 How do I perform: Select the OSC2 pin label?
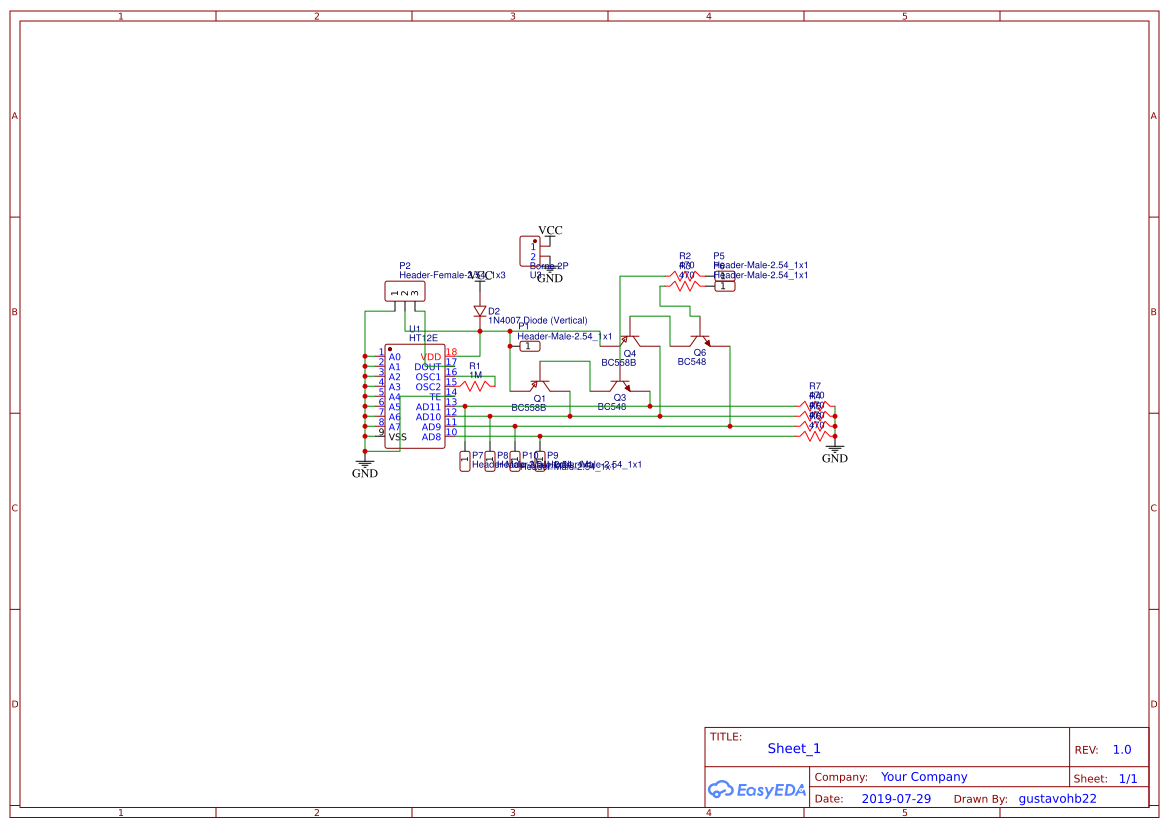click(428, 387)
